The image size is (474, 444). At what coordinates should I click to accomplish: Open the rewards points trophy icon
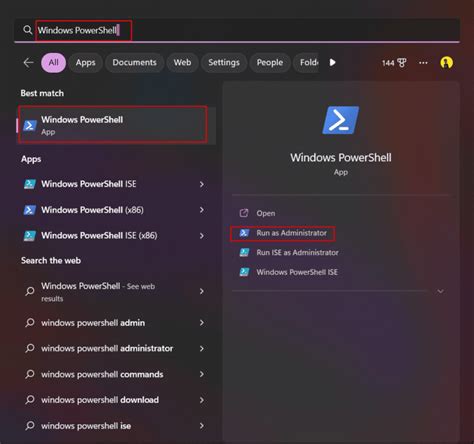pos(402,63)
